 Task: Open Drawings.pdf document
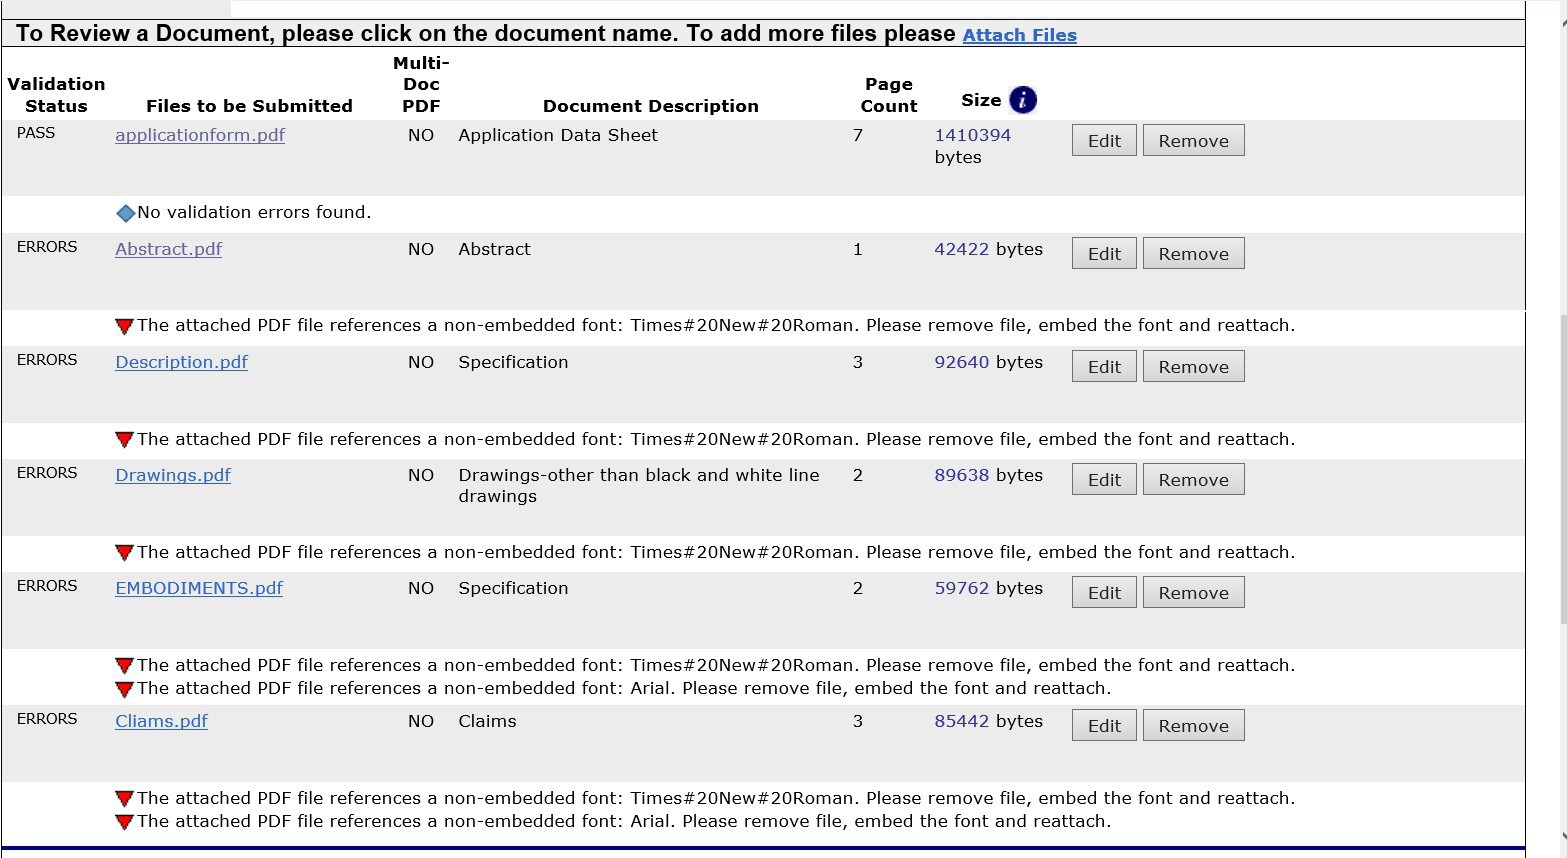pyautogui.click(x=173, y=475)
